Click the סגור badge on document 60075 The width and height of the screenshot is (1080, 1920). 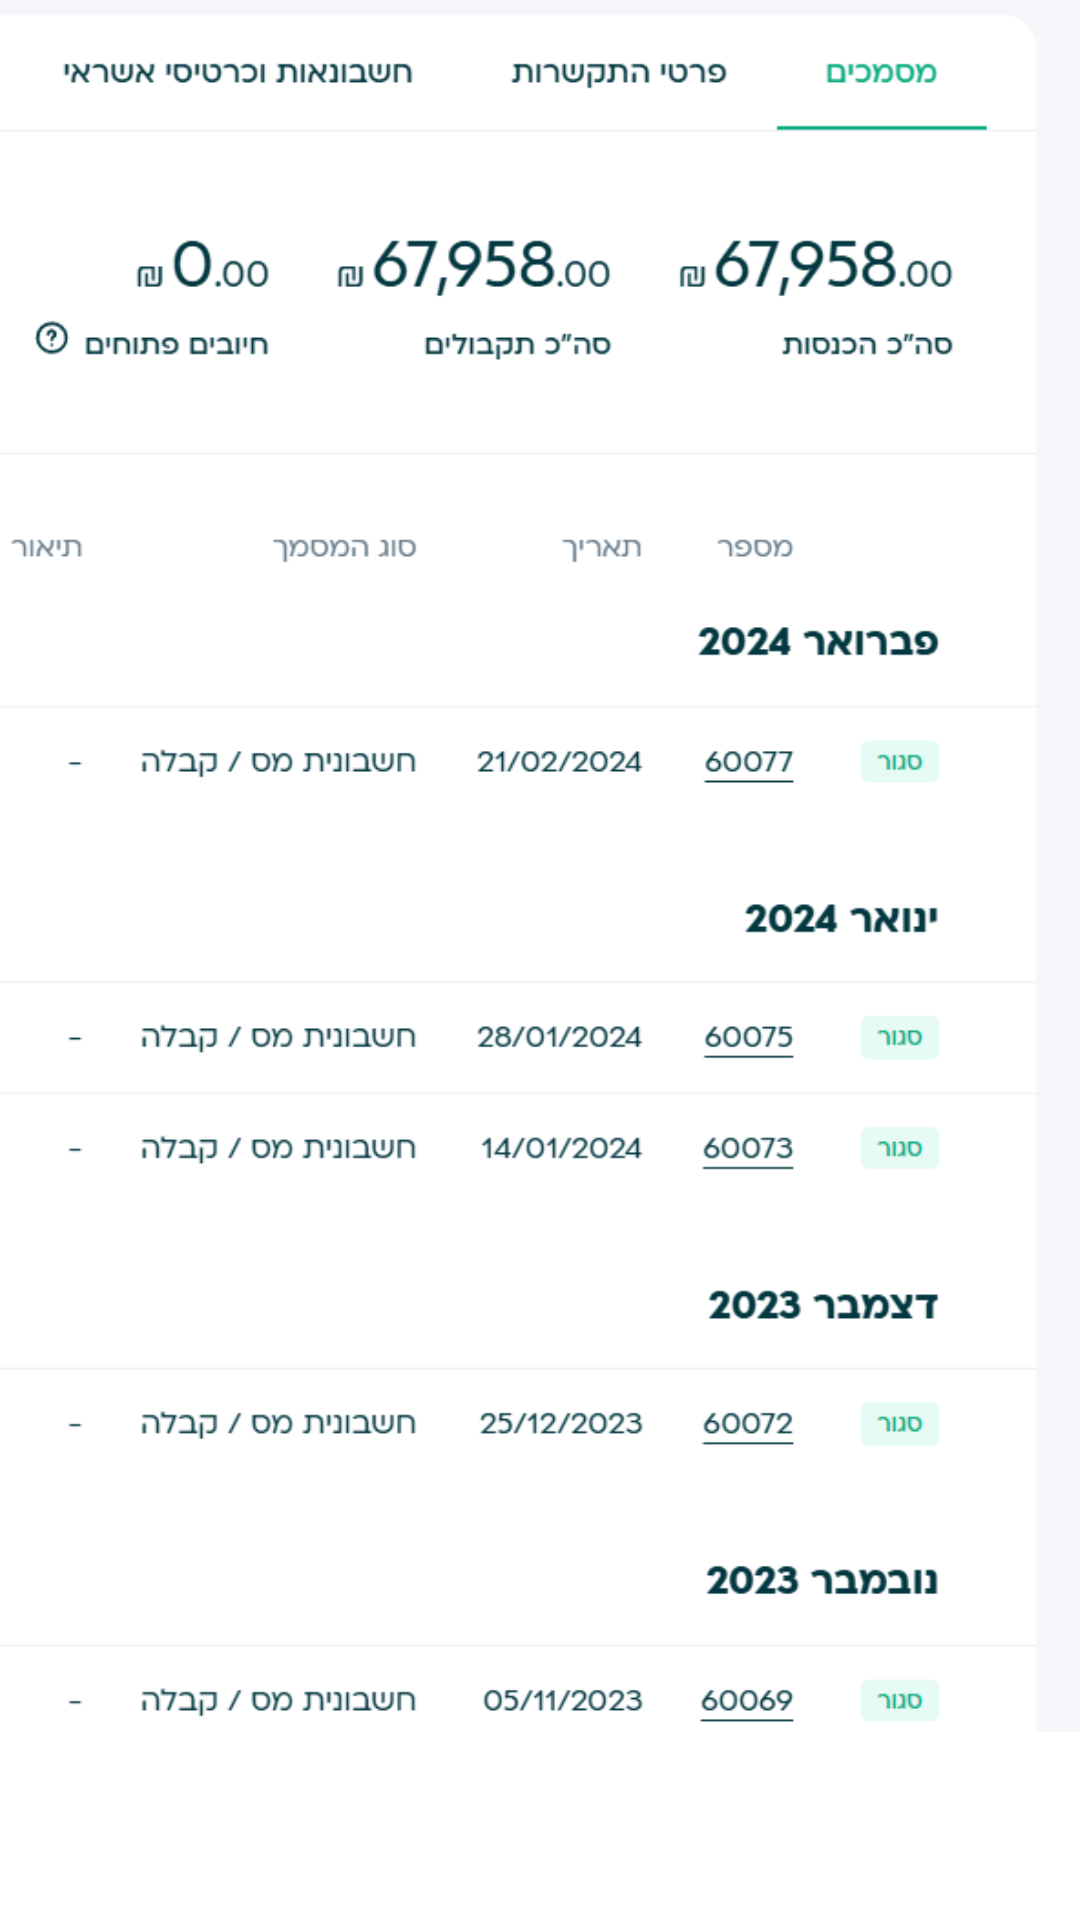pos(898,1038)
